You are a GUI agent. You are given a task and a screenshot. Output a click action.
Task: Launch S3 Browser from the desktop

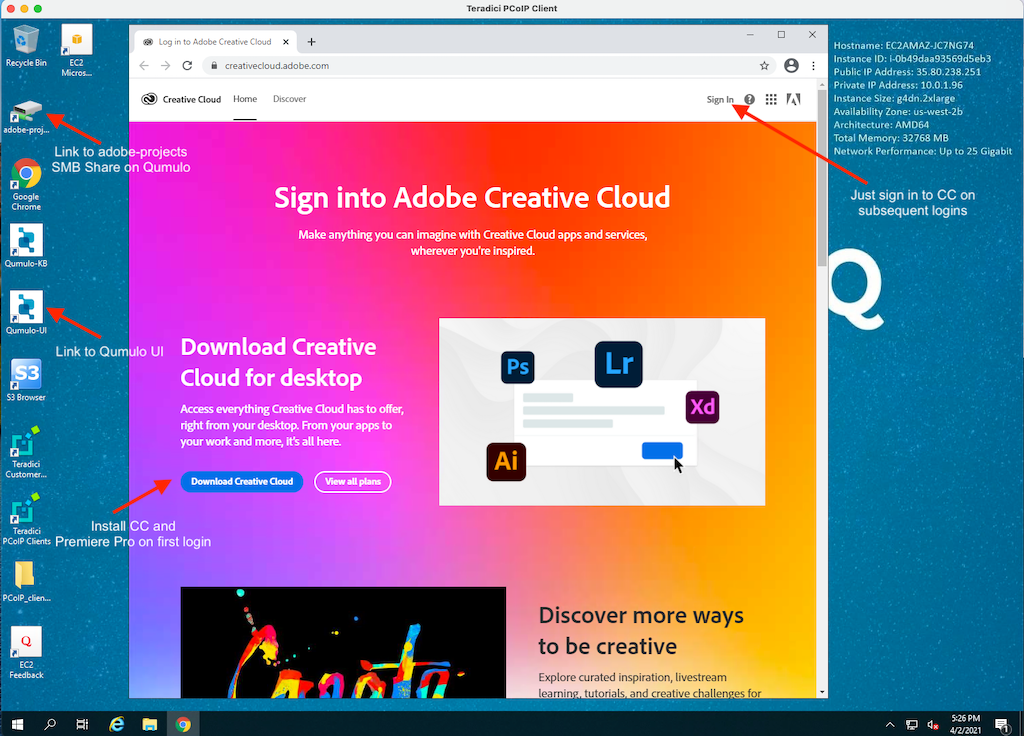click(x=26, y=380)
